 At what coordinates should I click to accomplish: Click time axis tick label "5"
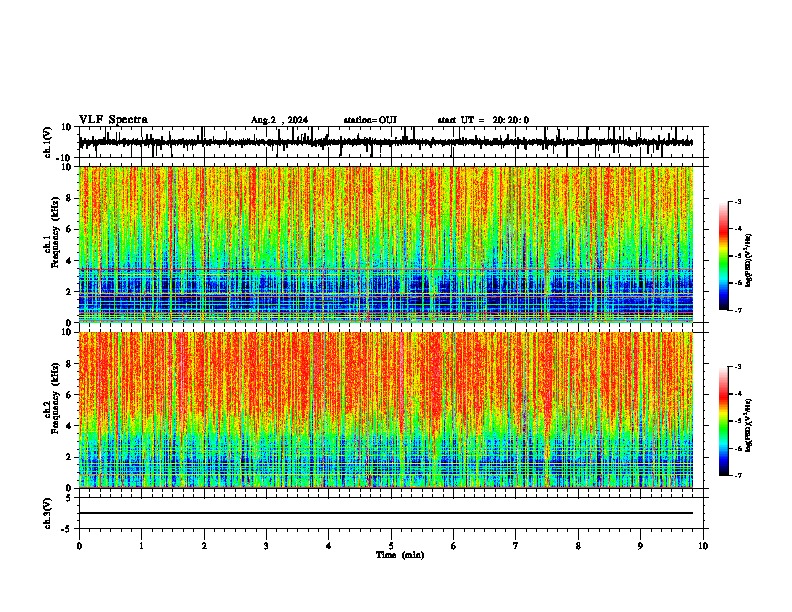[391, 546]
